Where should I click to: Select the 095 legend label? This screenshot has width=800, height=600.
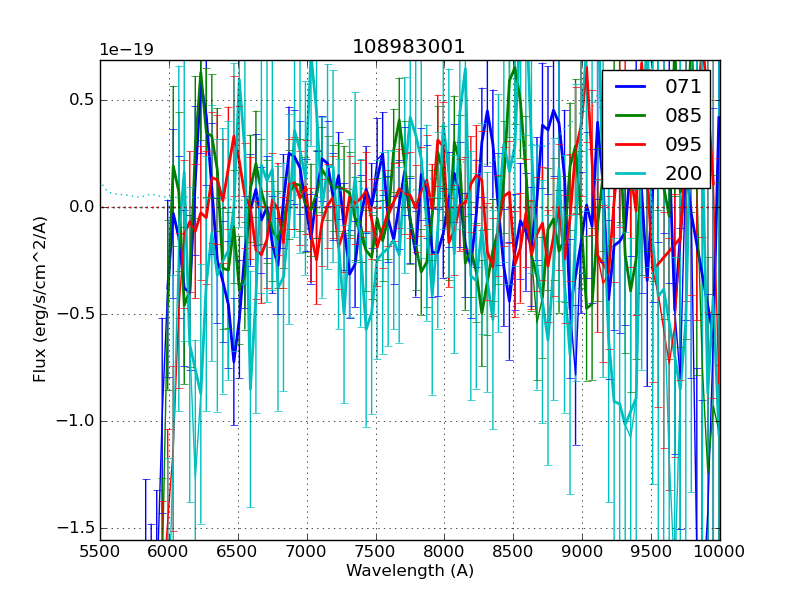[683, 144]
